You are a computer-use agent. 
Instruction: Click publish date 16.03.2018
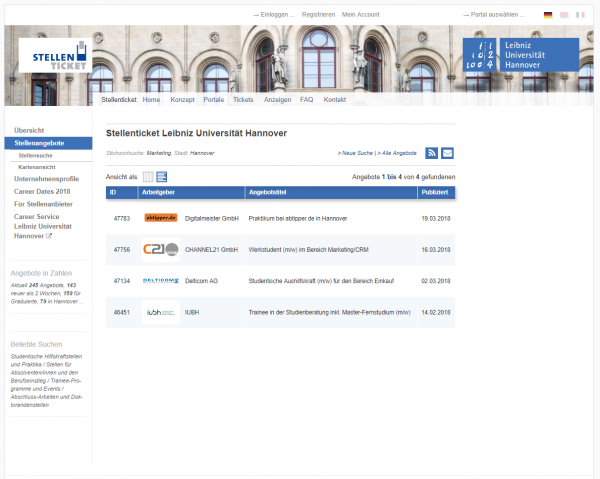click(x=436, y=249)
